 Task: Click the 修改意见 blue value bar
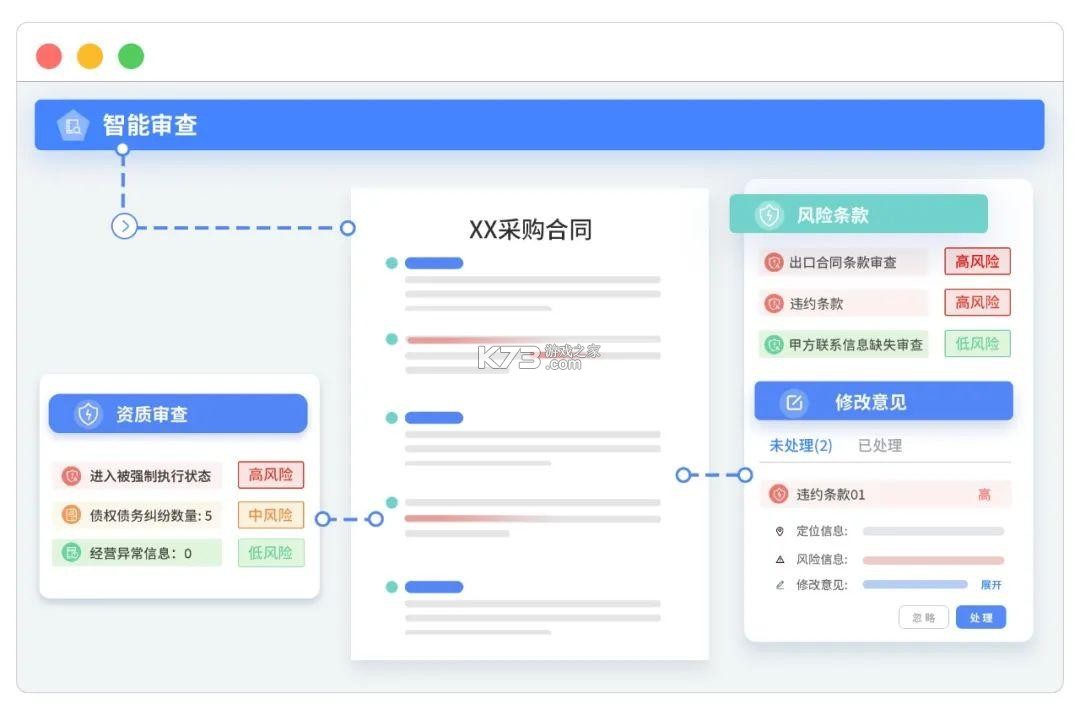pyautogui.click(x=915, y=584)
